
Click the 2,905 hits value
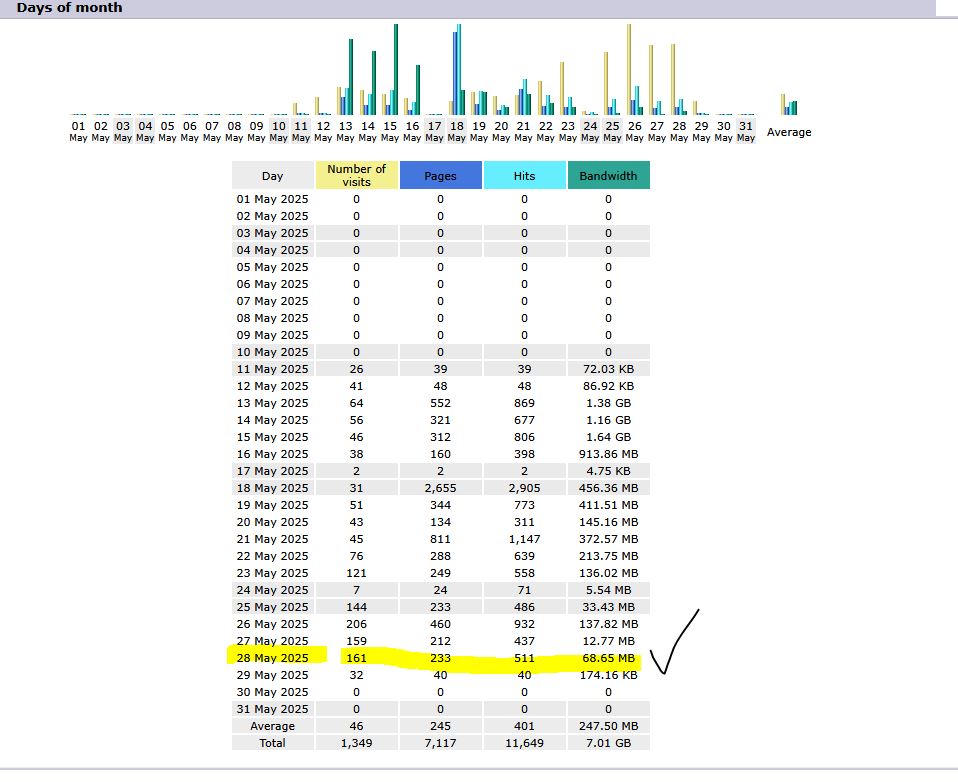pyautogui.click(x=524, y=488)
